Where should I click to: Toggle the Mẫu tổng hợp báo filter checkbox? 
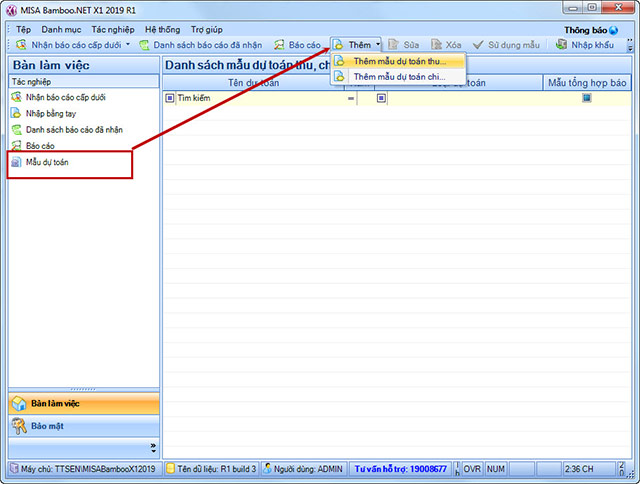(x=587, y=98)
